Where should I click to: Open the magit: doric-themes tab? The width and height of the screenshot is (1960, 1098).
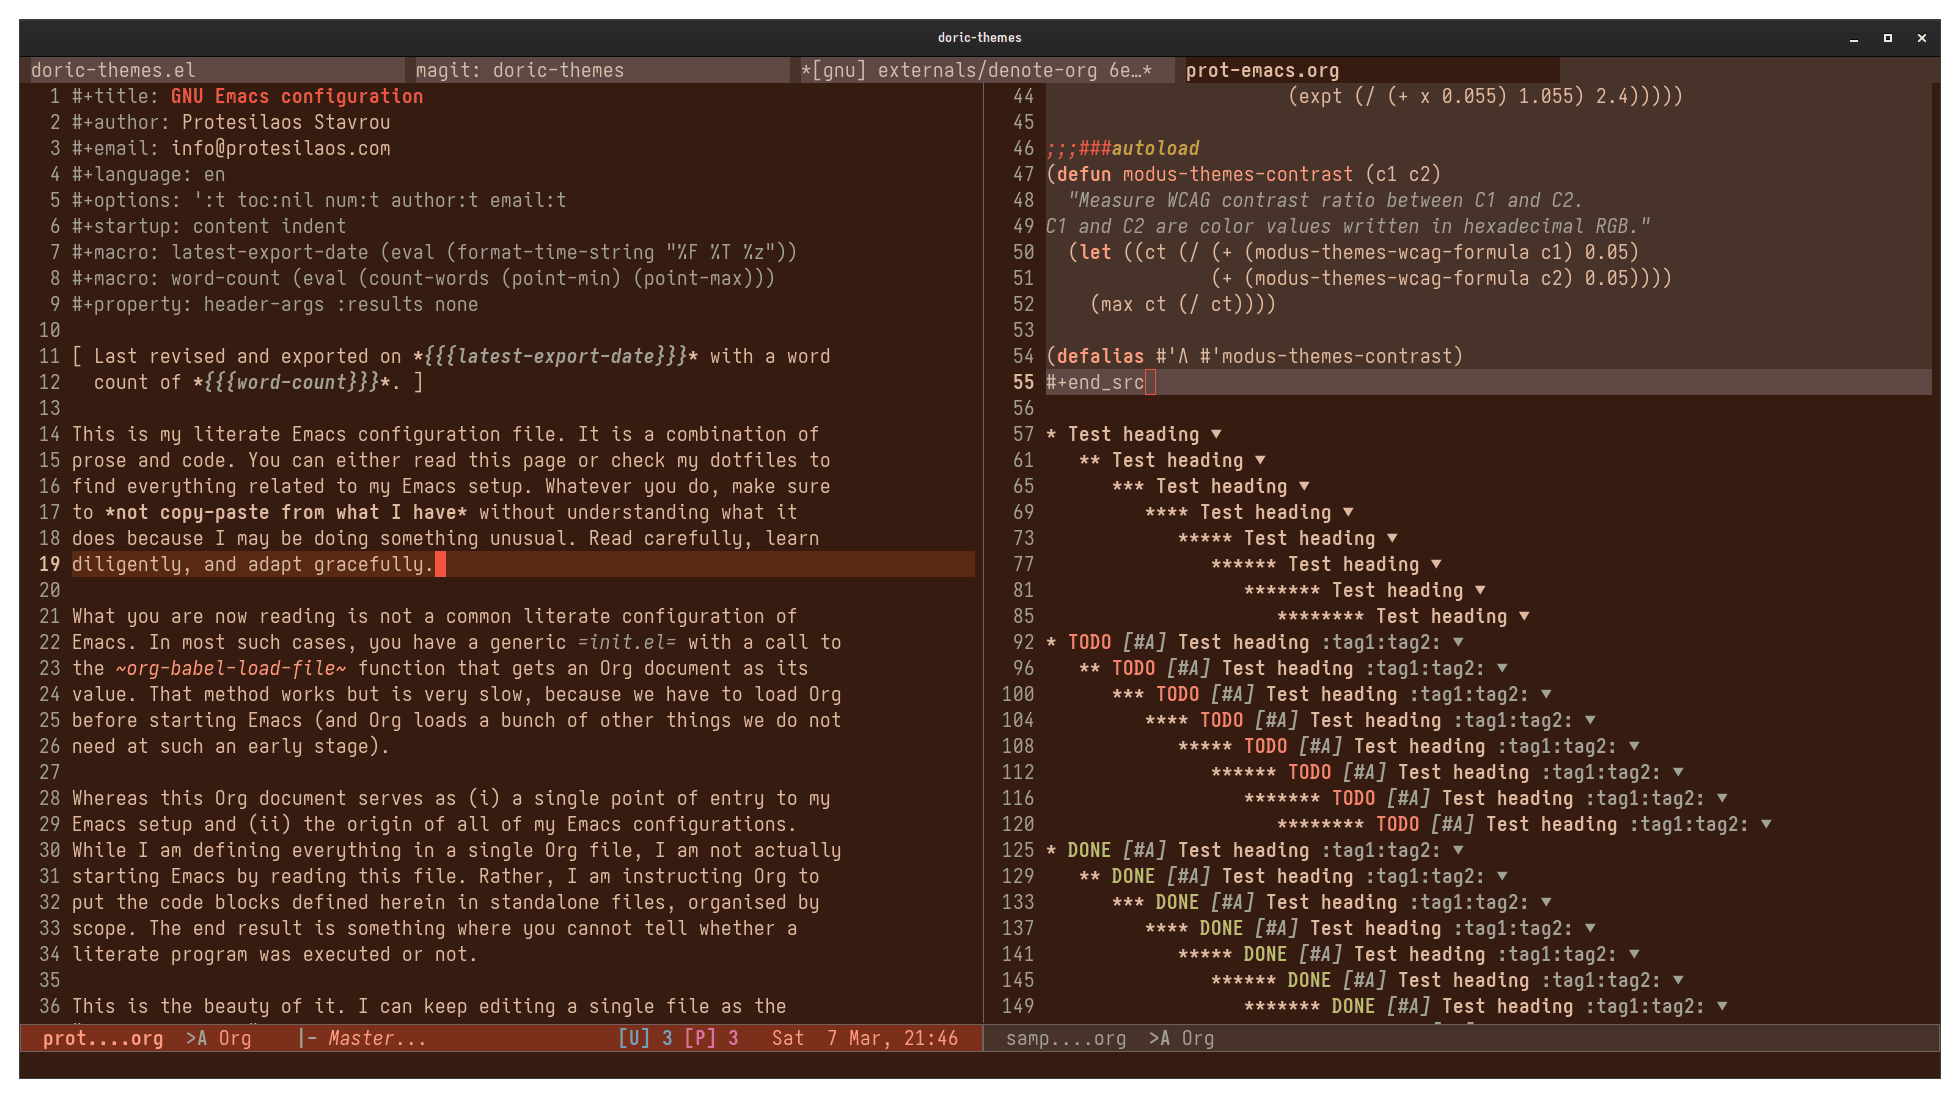click(x=519, y=70)
